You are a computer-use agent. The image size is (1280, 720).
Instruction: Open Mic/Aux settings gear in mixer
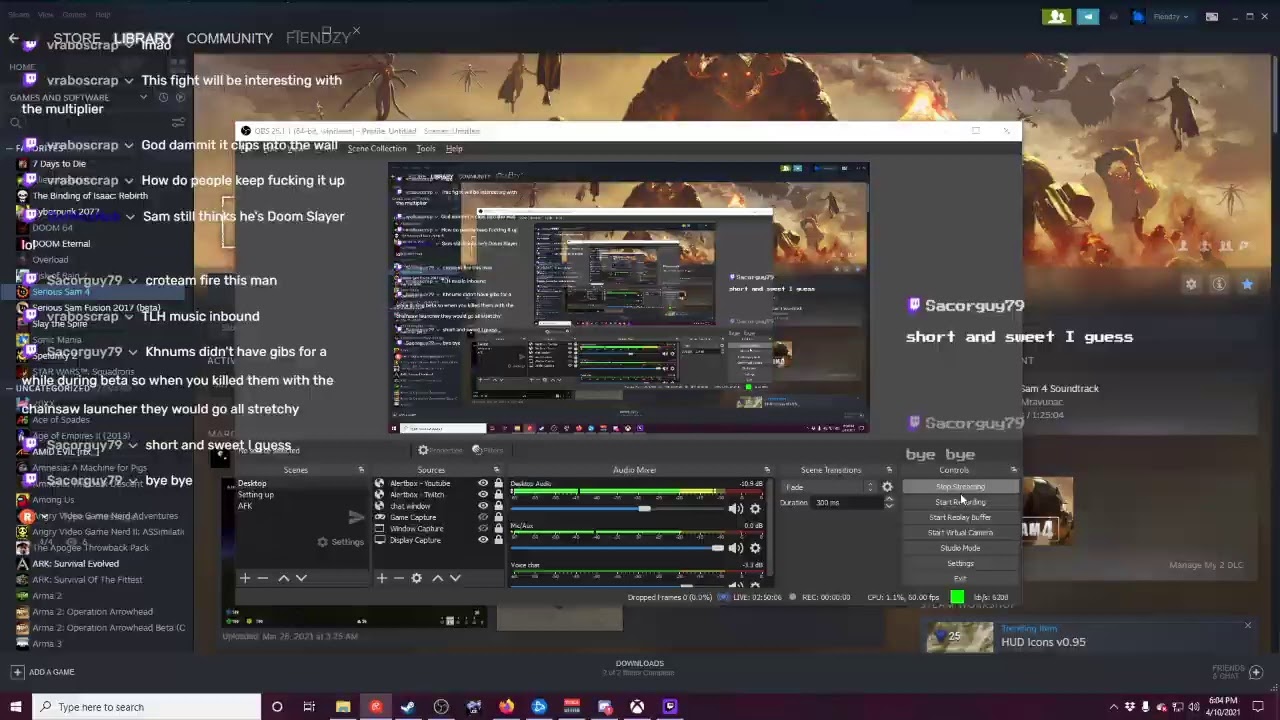755,548
